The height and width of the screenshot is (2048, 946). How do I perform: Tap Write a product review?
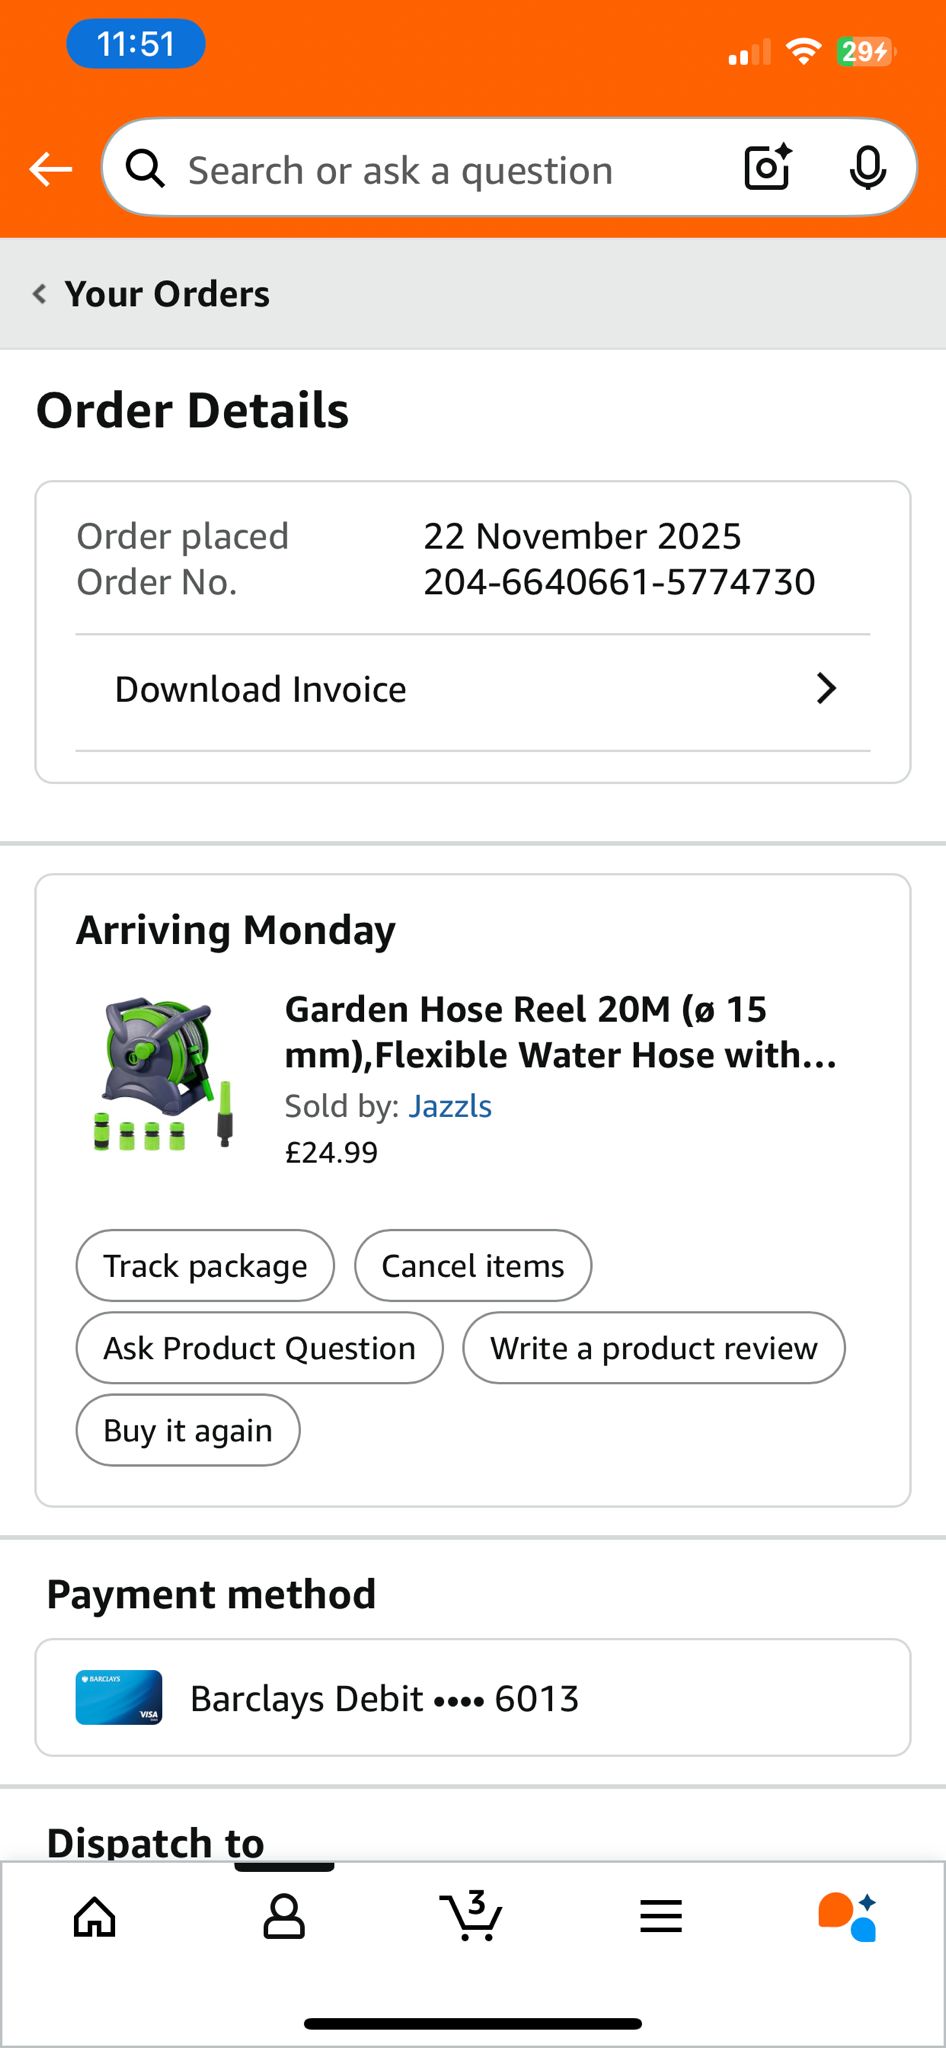(653, 1348)
